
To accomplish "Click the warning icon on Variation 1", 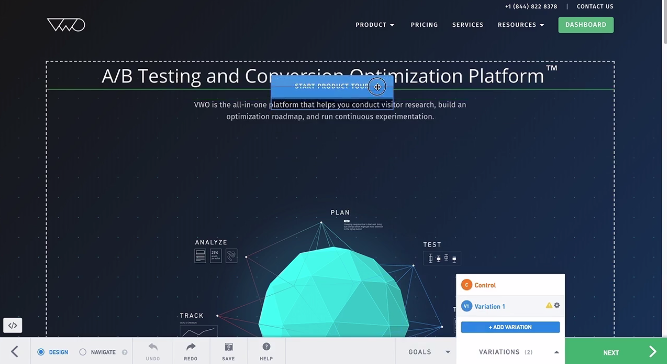I will point(549,305).
